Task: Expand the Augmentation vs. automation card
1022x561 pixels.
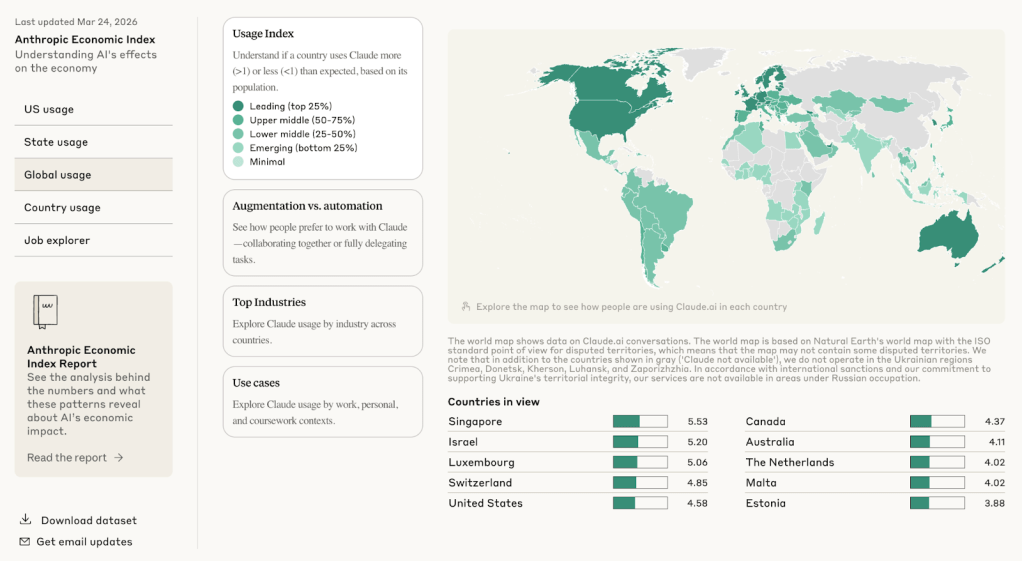Action: tap(322, 232)
